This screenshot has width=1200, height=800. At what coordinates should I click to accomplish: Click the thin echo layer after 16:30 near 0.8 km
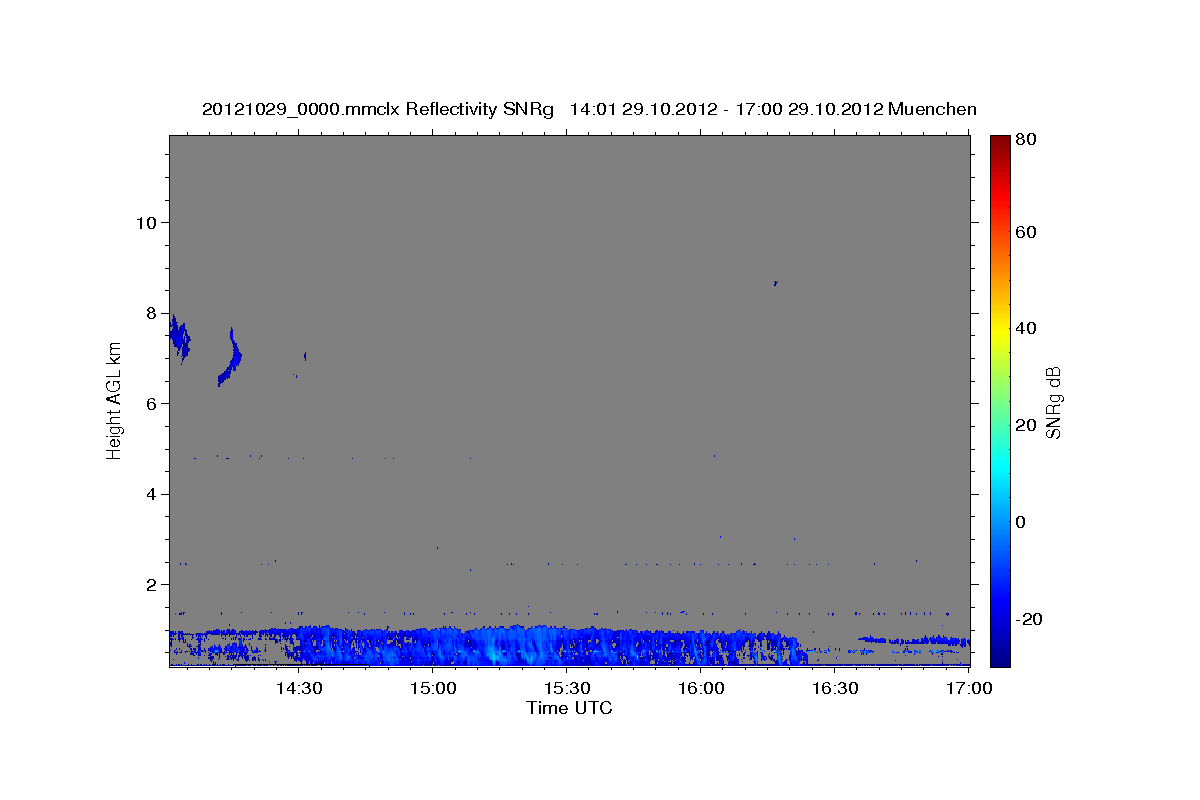point(913,640)
